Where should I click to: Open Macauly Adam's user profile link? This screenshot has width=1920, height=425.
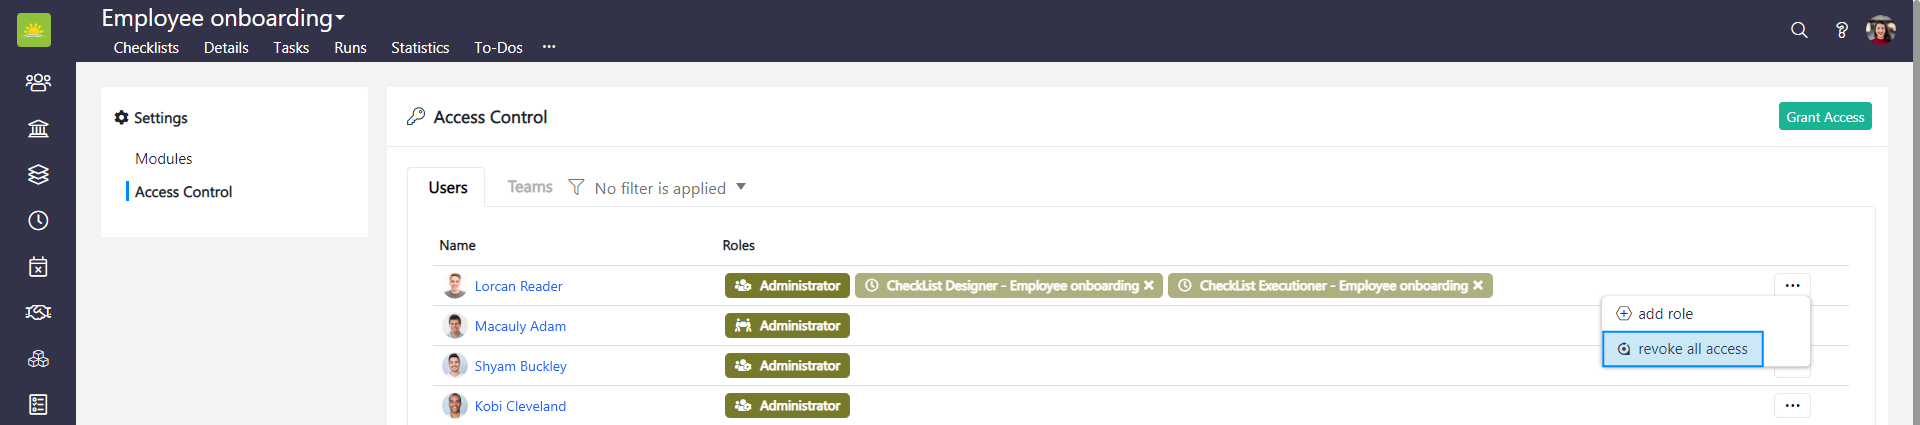click(x=520, y=326)
